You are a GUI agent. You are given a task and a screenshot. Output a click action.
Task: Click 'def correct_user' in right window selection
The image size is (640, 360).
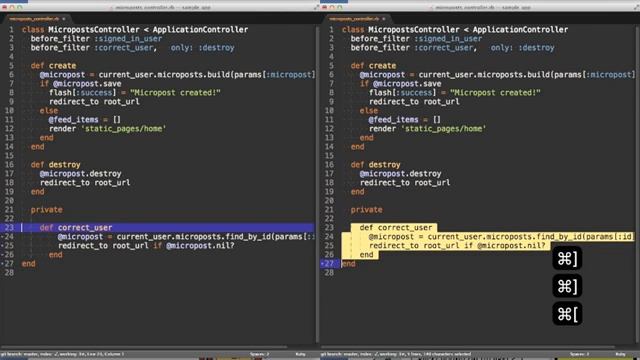tap(396, 228)
